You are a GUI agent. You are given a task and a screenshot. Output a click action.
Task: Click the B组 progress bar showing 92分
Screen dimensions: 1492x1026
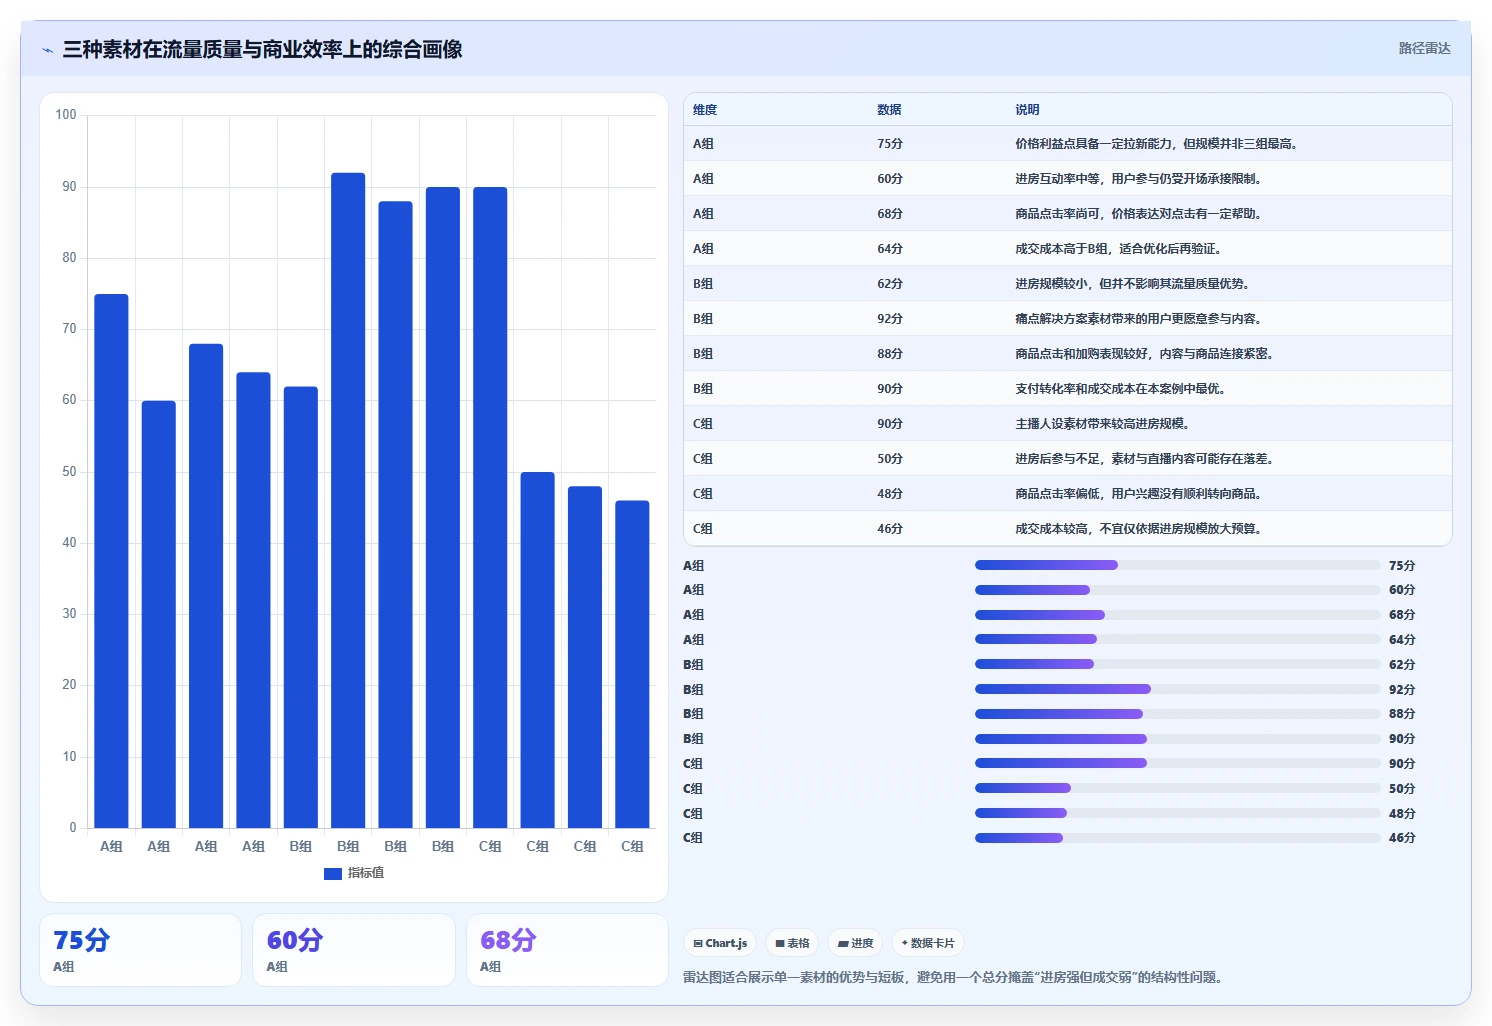click(1177, 689)
